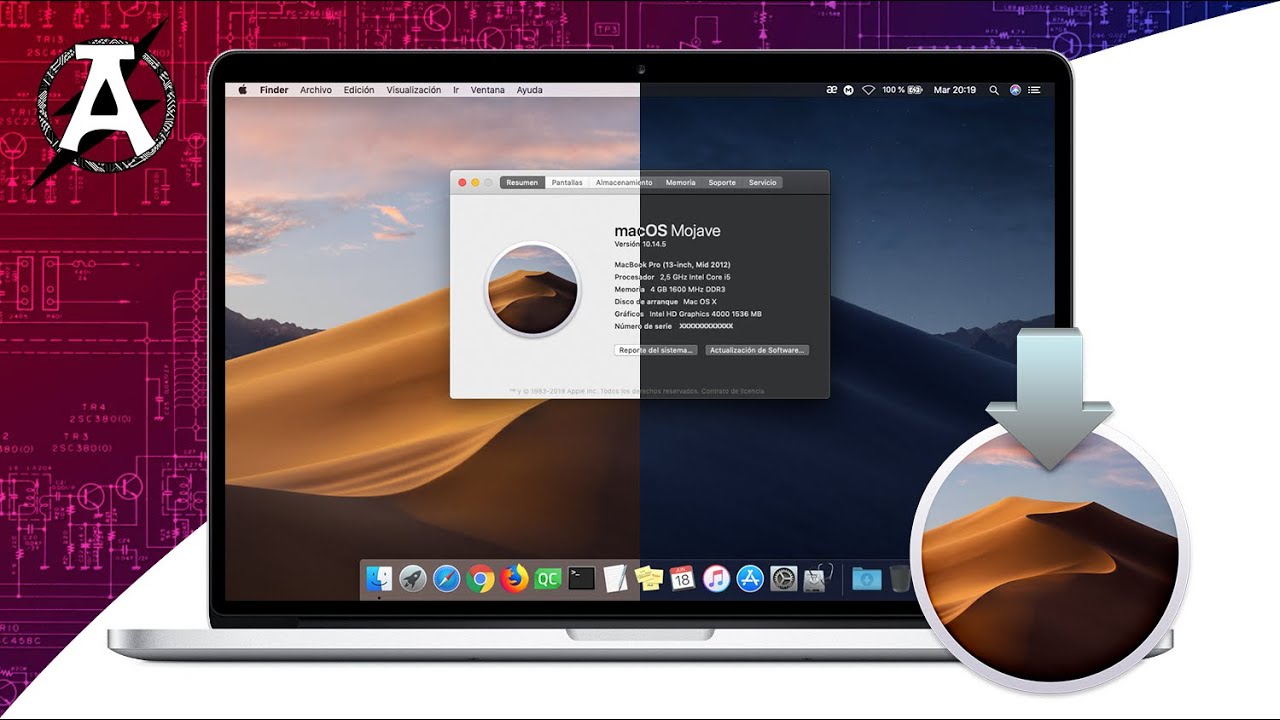This screenshot has width=1280, height=720.
Task: Open Stickies yellow notes in dock
Action: pyautogui.click(x=649, y=578)
